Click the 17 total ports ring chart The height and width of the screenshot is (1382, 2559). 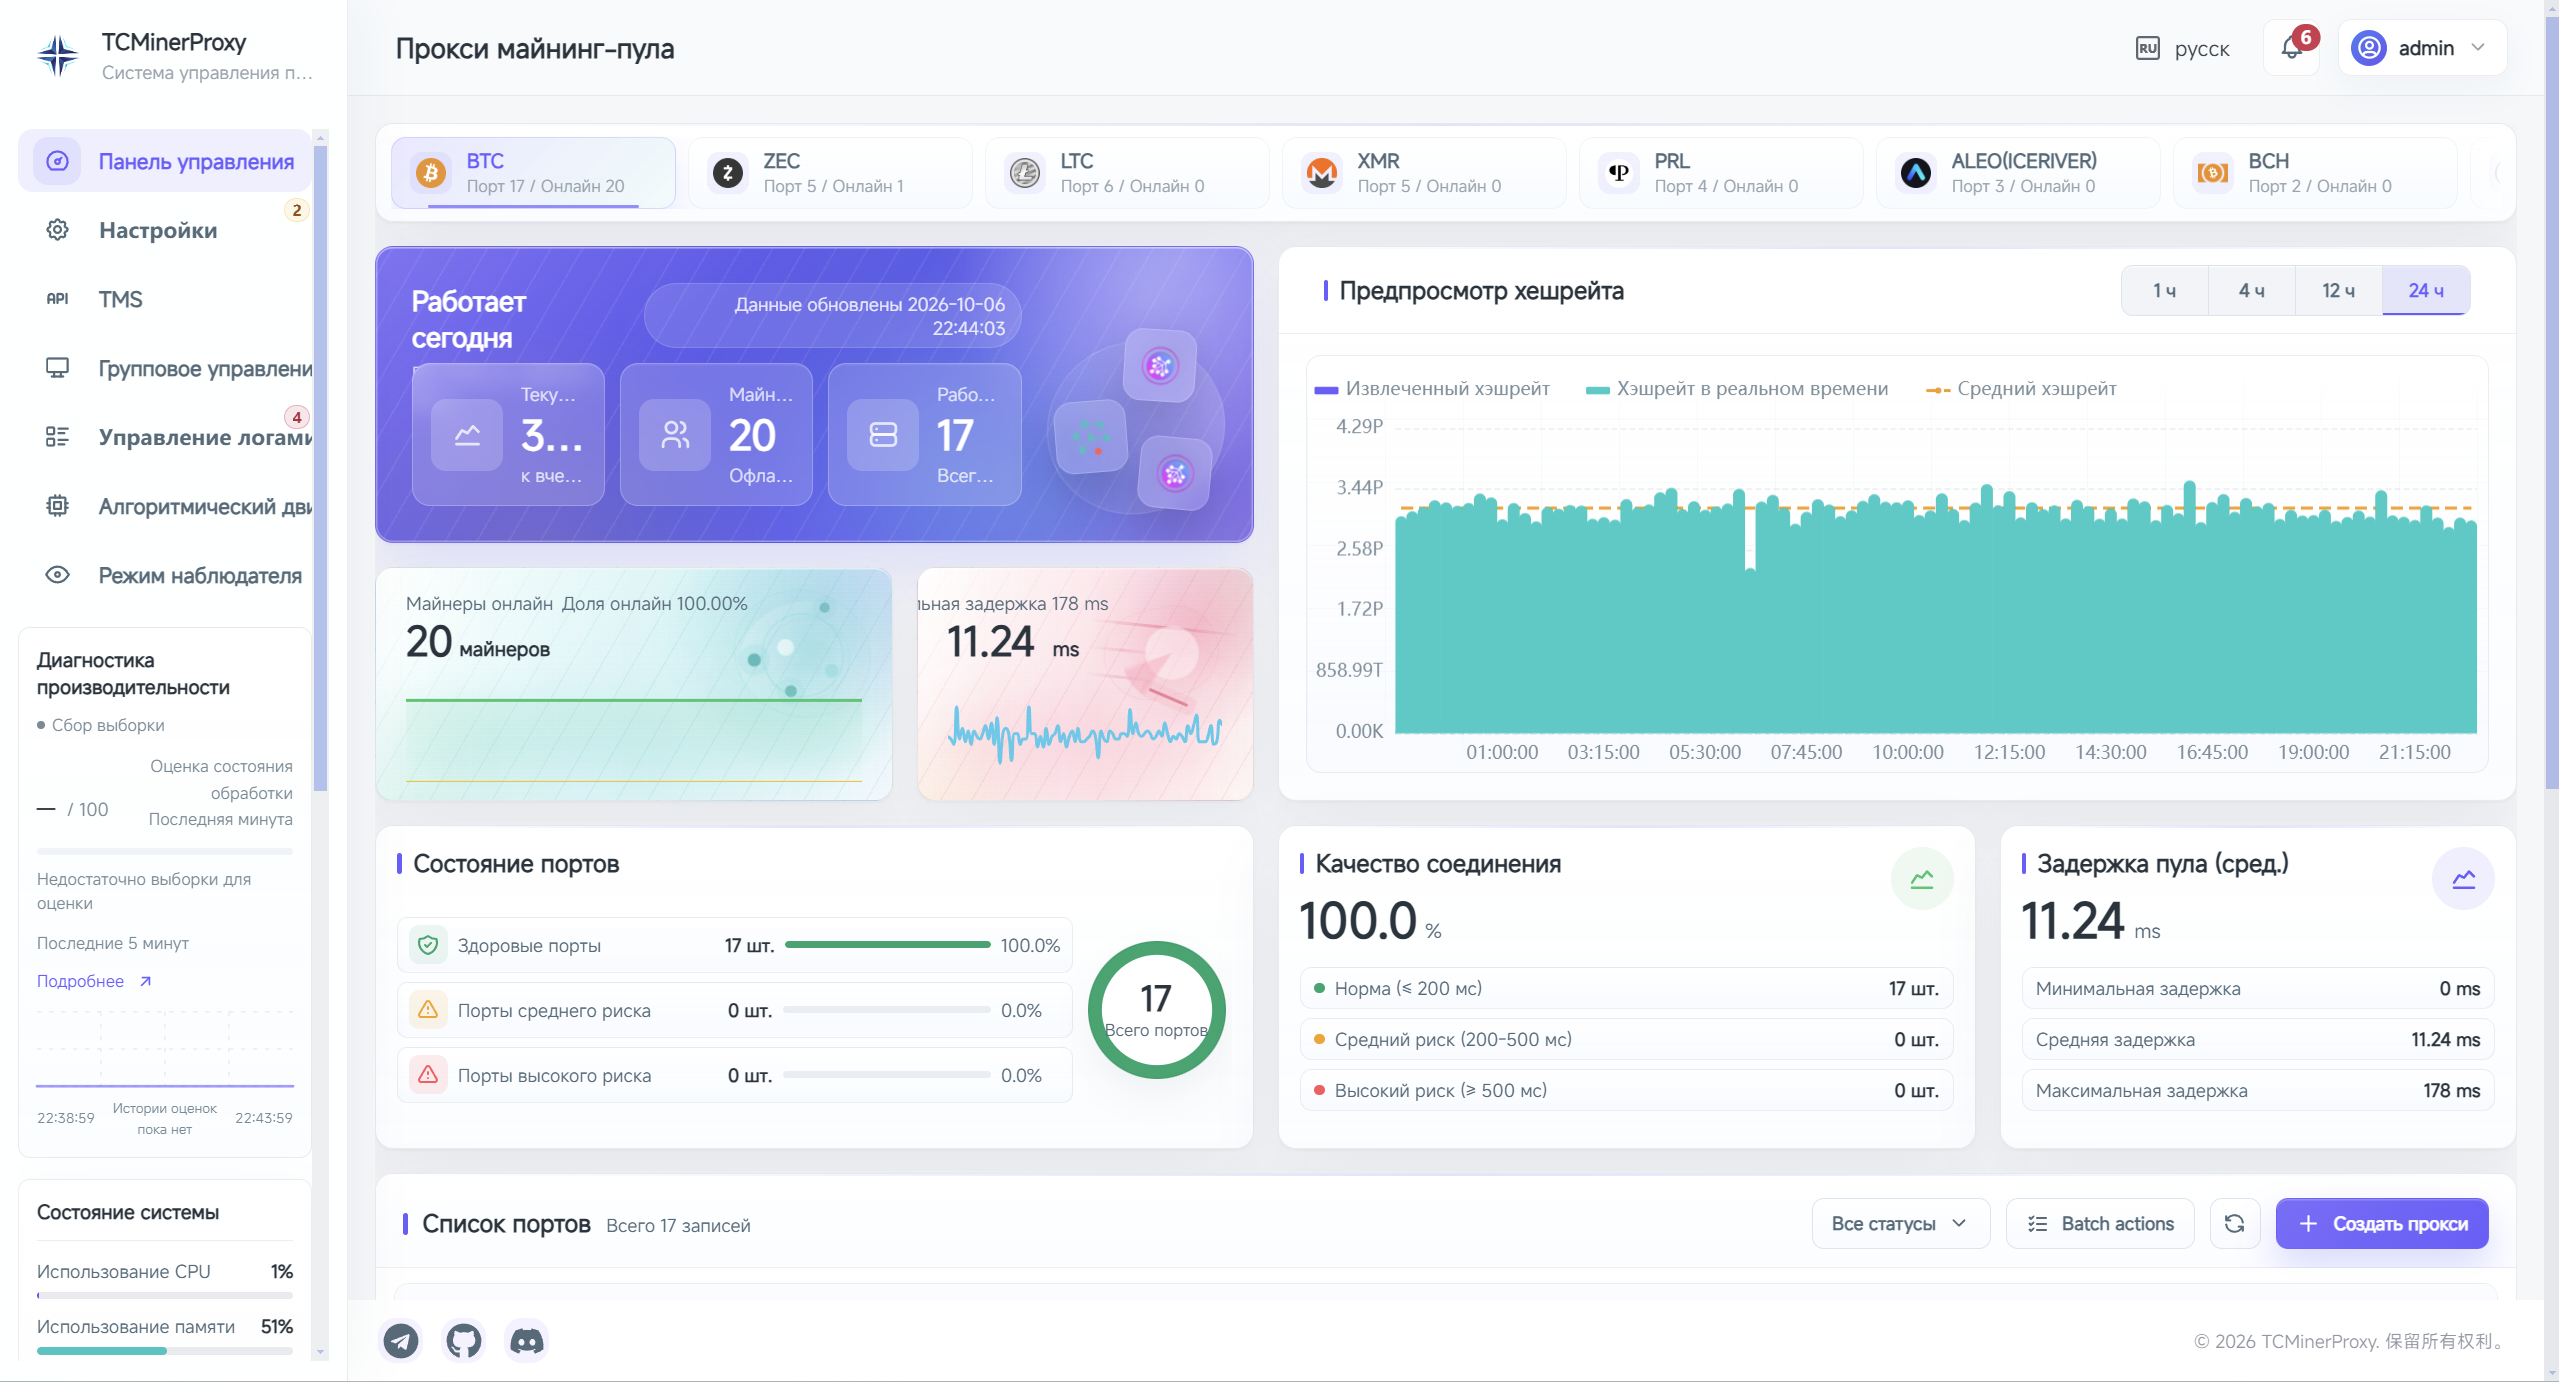pyautogui.click(x=1156, y=1010)
